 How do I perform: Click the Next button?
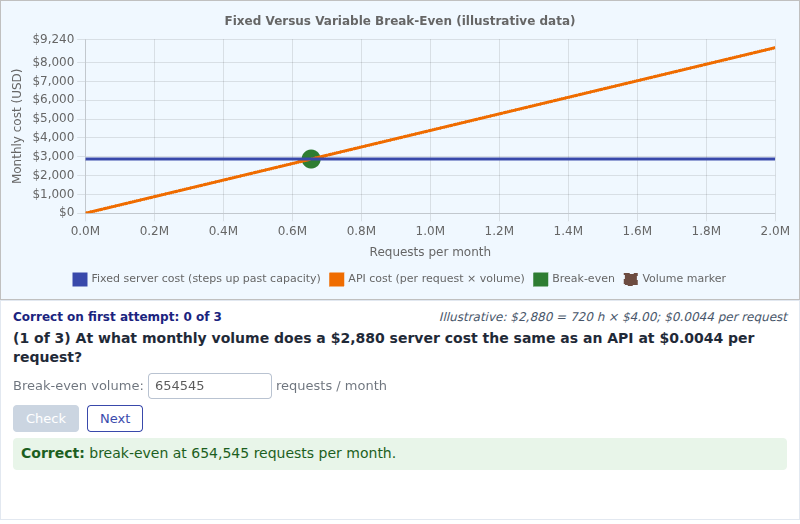115,418
